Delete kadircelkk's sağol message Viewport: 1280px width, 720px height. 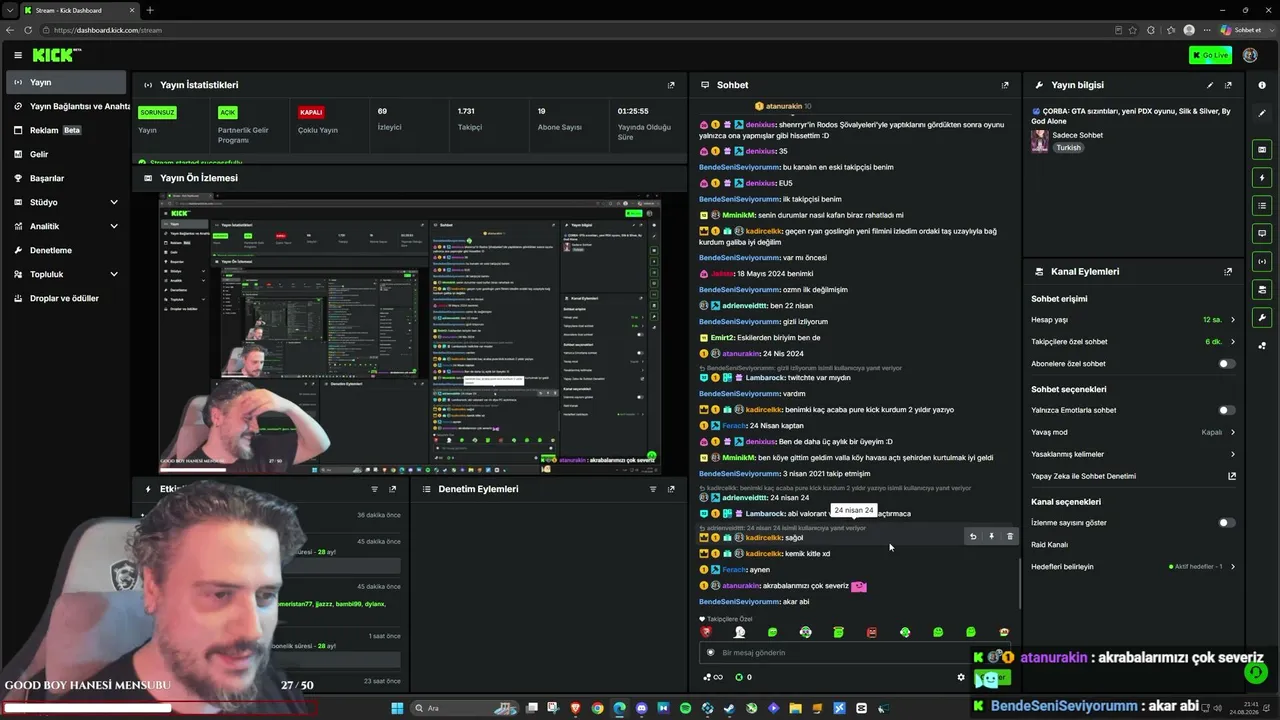[x=1009, y=537]
